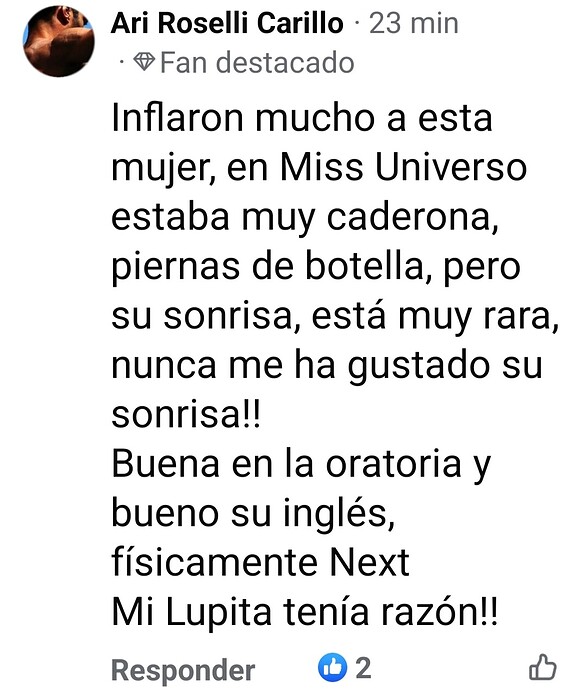
Task: Click the word sonrisa!! ending the sentence
Action: pyautogui.click(x=186, y=415)
